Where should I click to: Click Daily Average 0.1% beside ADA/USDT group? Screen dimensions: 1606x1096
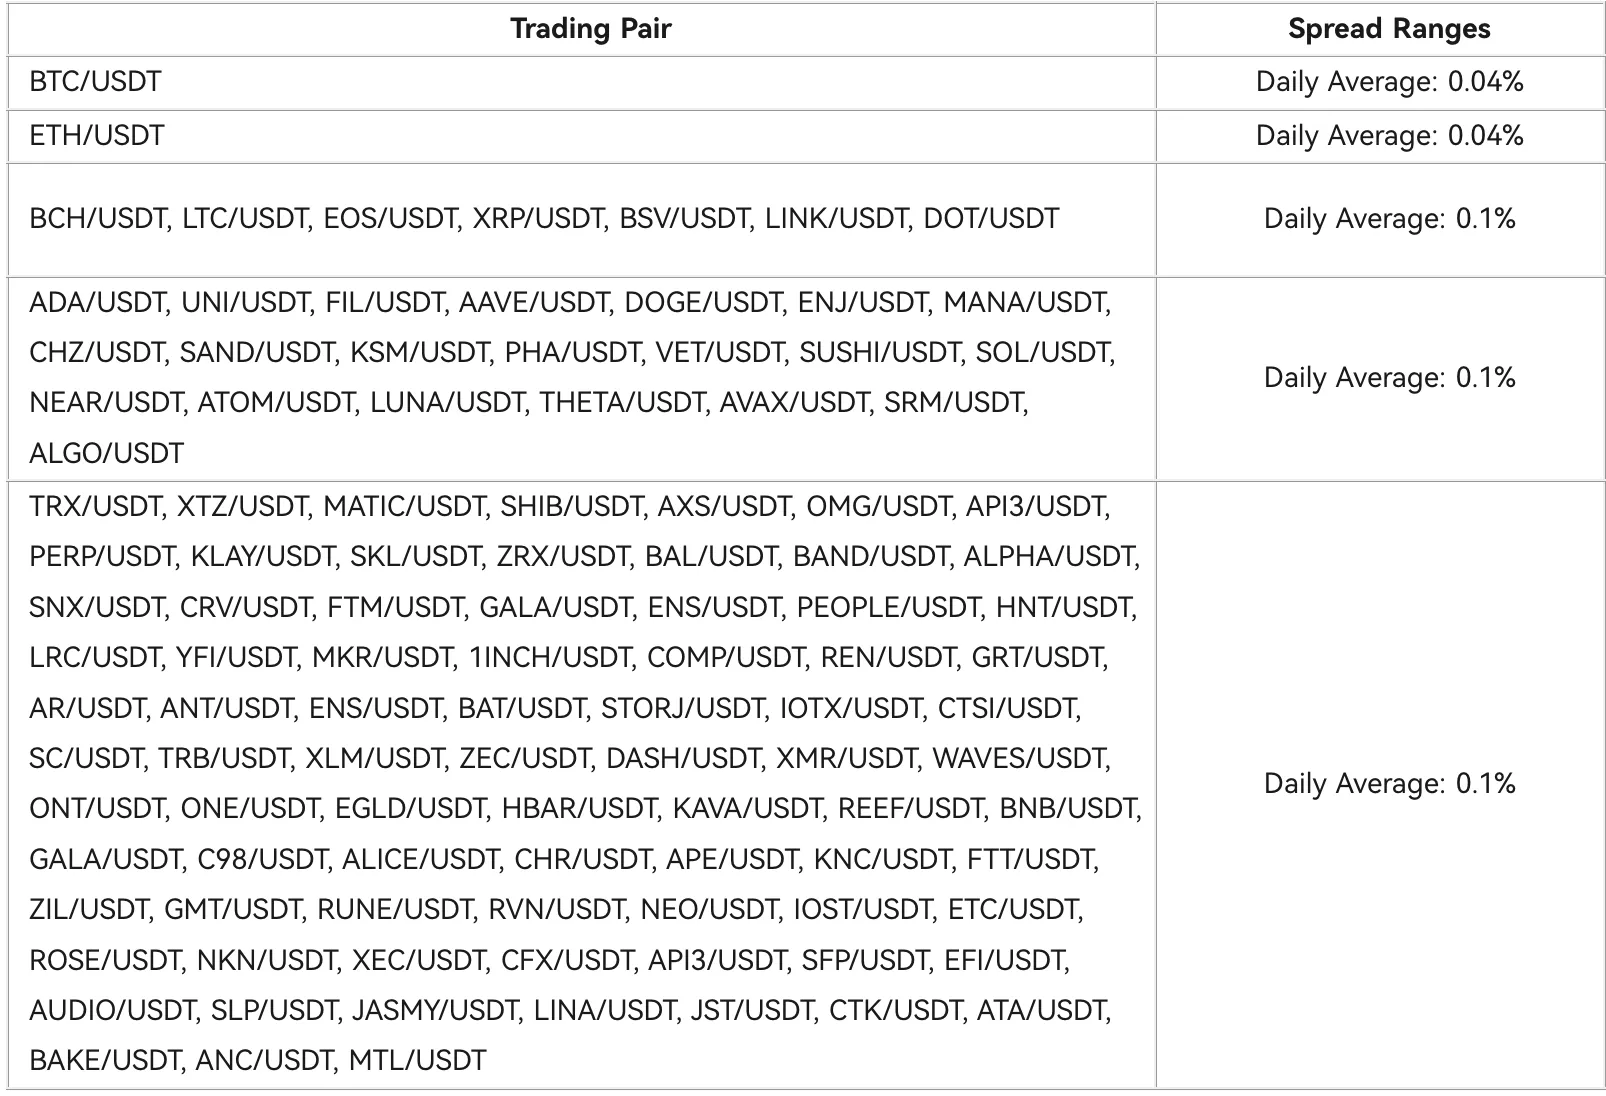tap(1389, 378)
